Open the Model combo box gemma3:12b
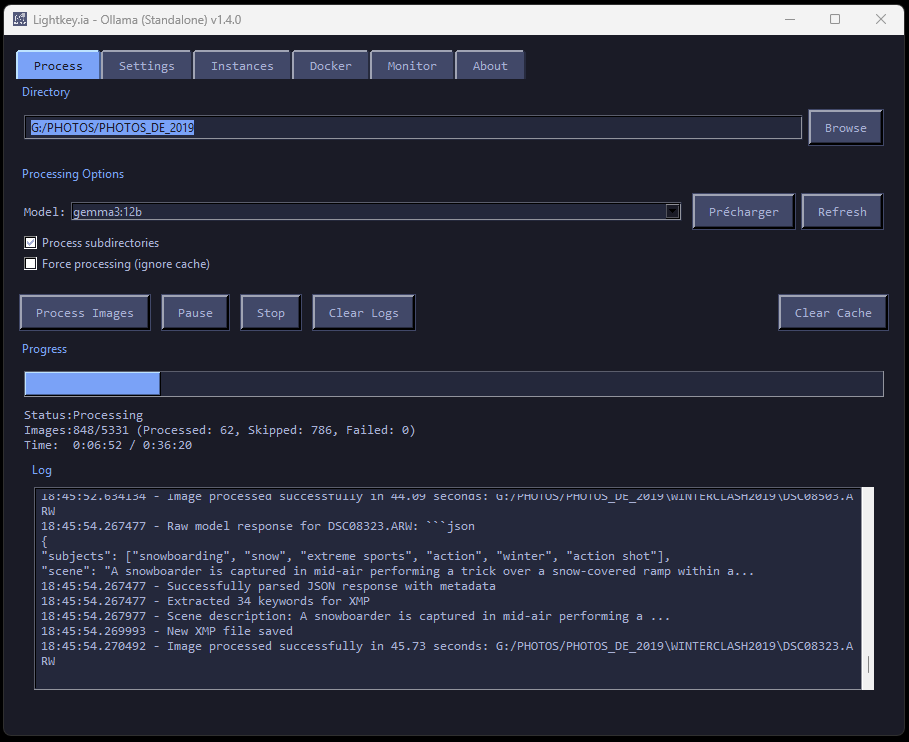909x742 pixels. pos(376,212)
